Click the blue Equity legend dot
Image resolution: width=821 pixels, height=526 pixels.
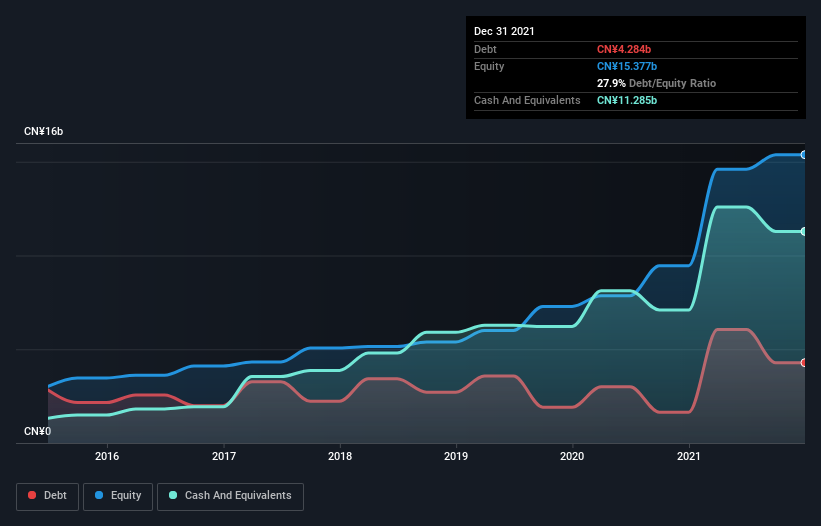[99, 495]
